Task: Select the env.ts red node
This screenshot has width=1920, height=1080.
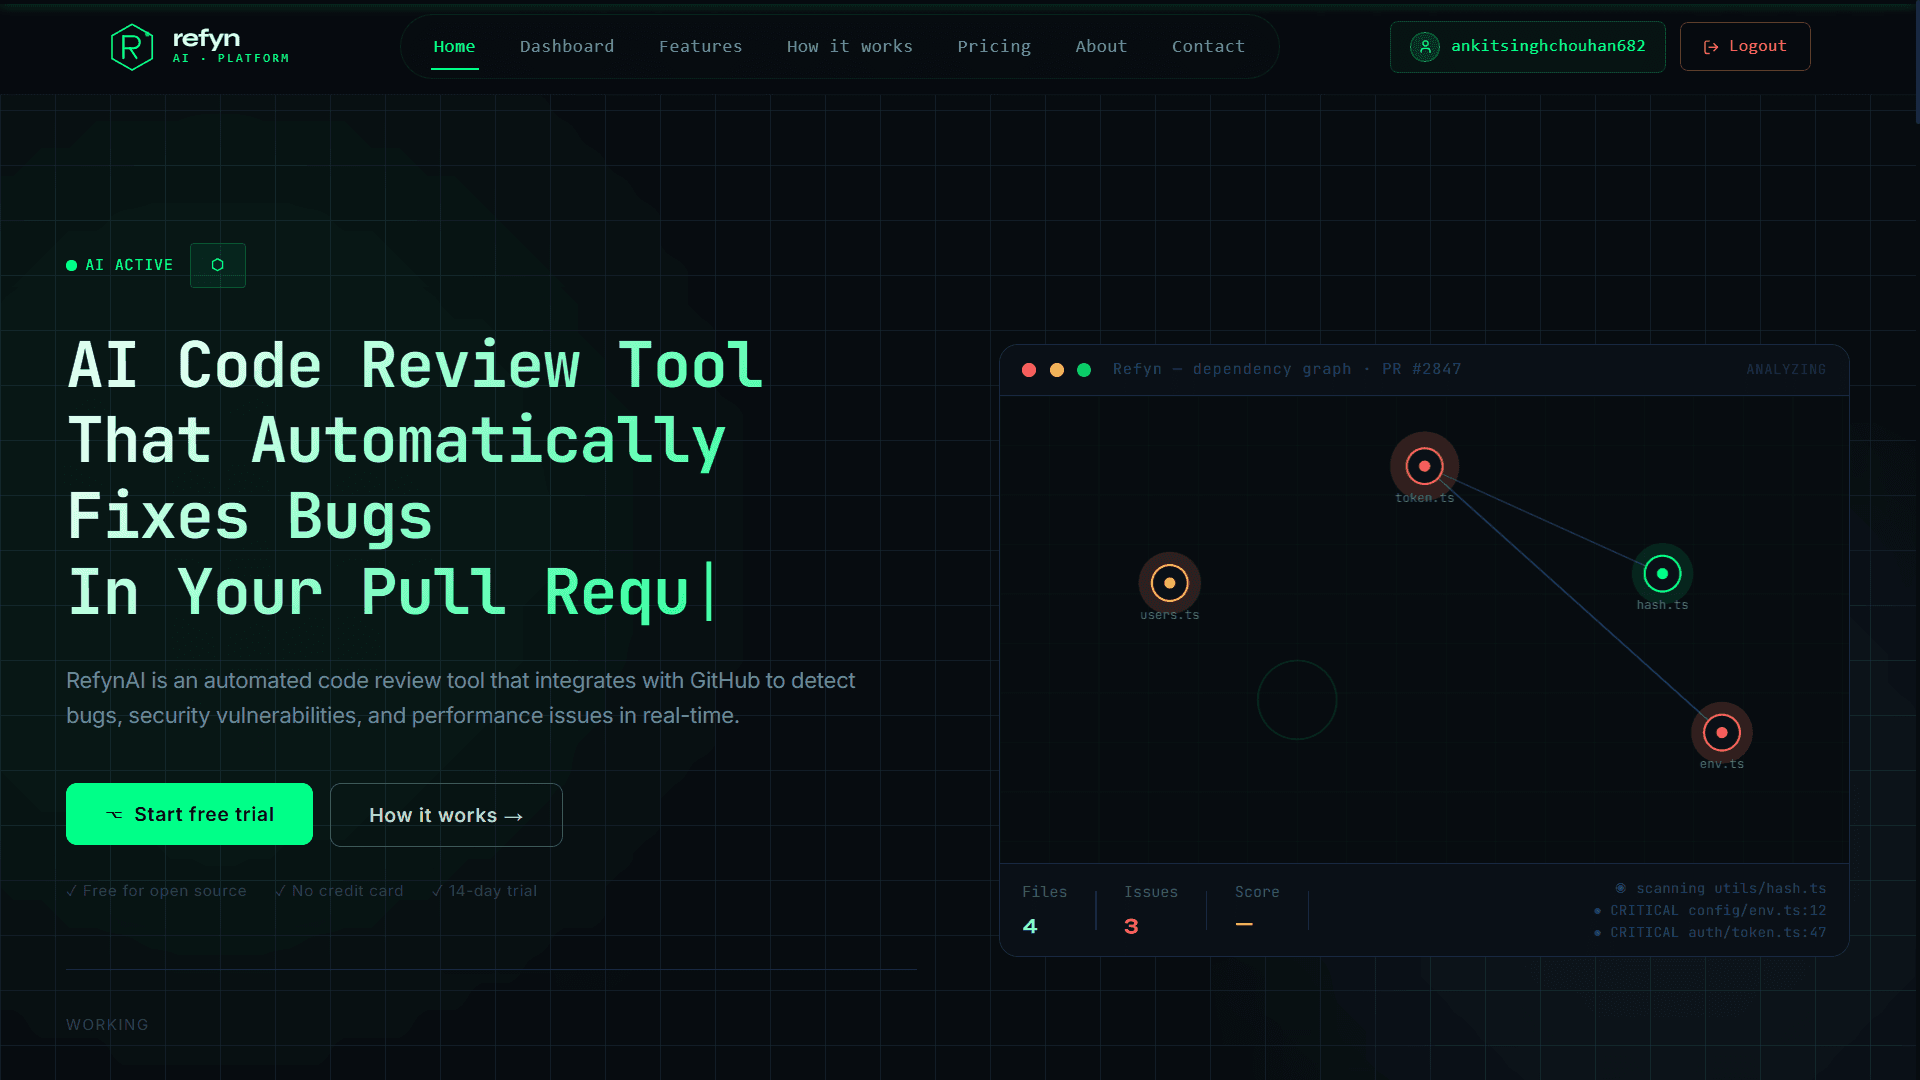Action: (x=1721, y=733)
